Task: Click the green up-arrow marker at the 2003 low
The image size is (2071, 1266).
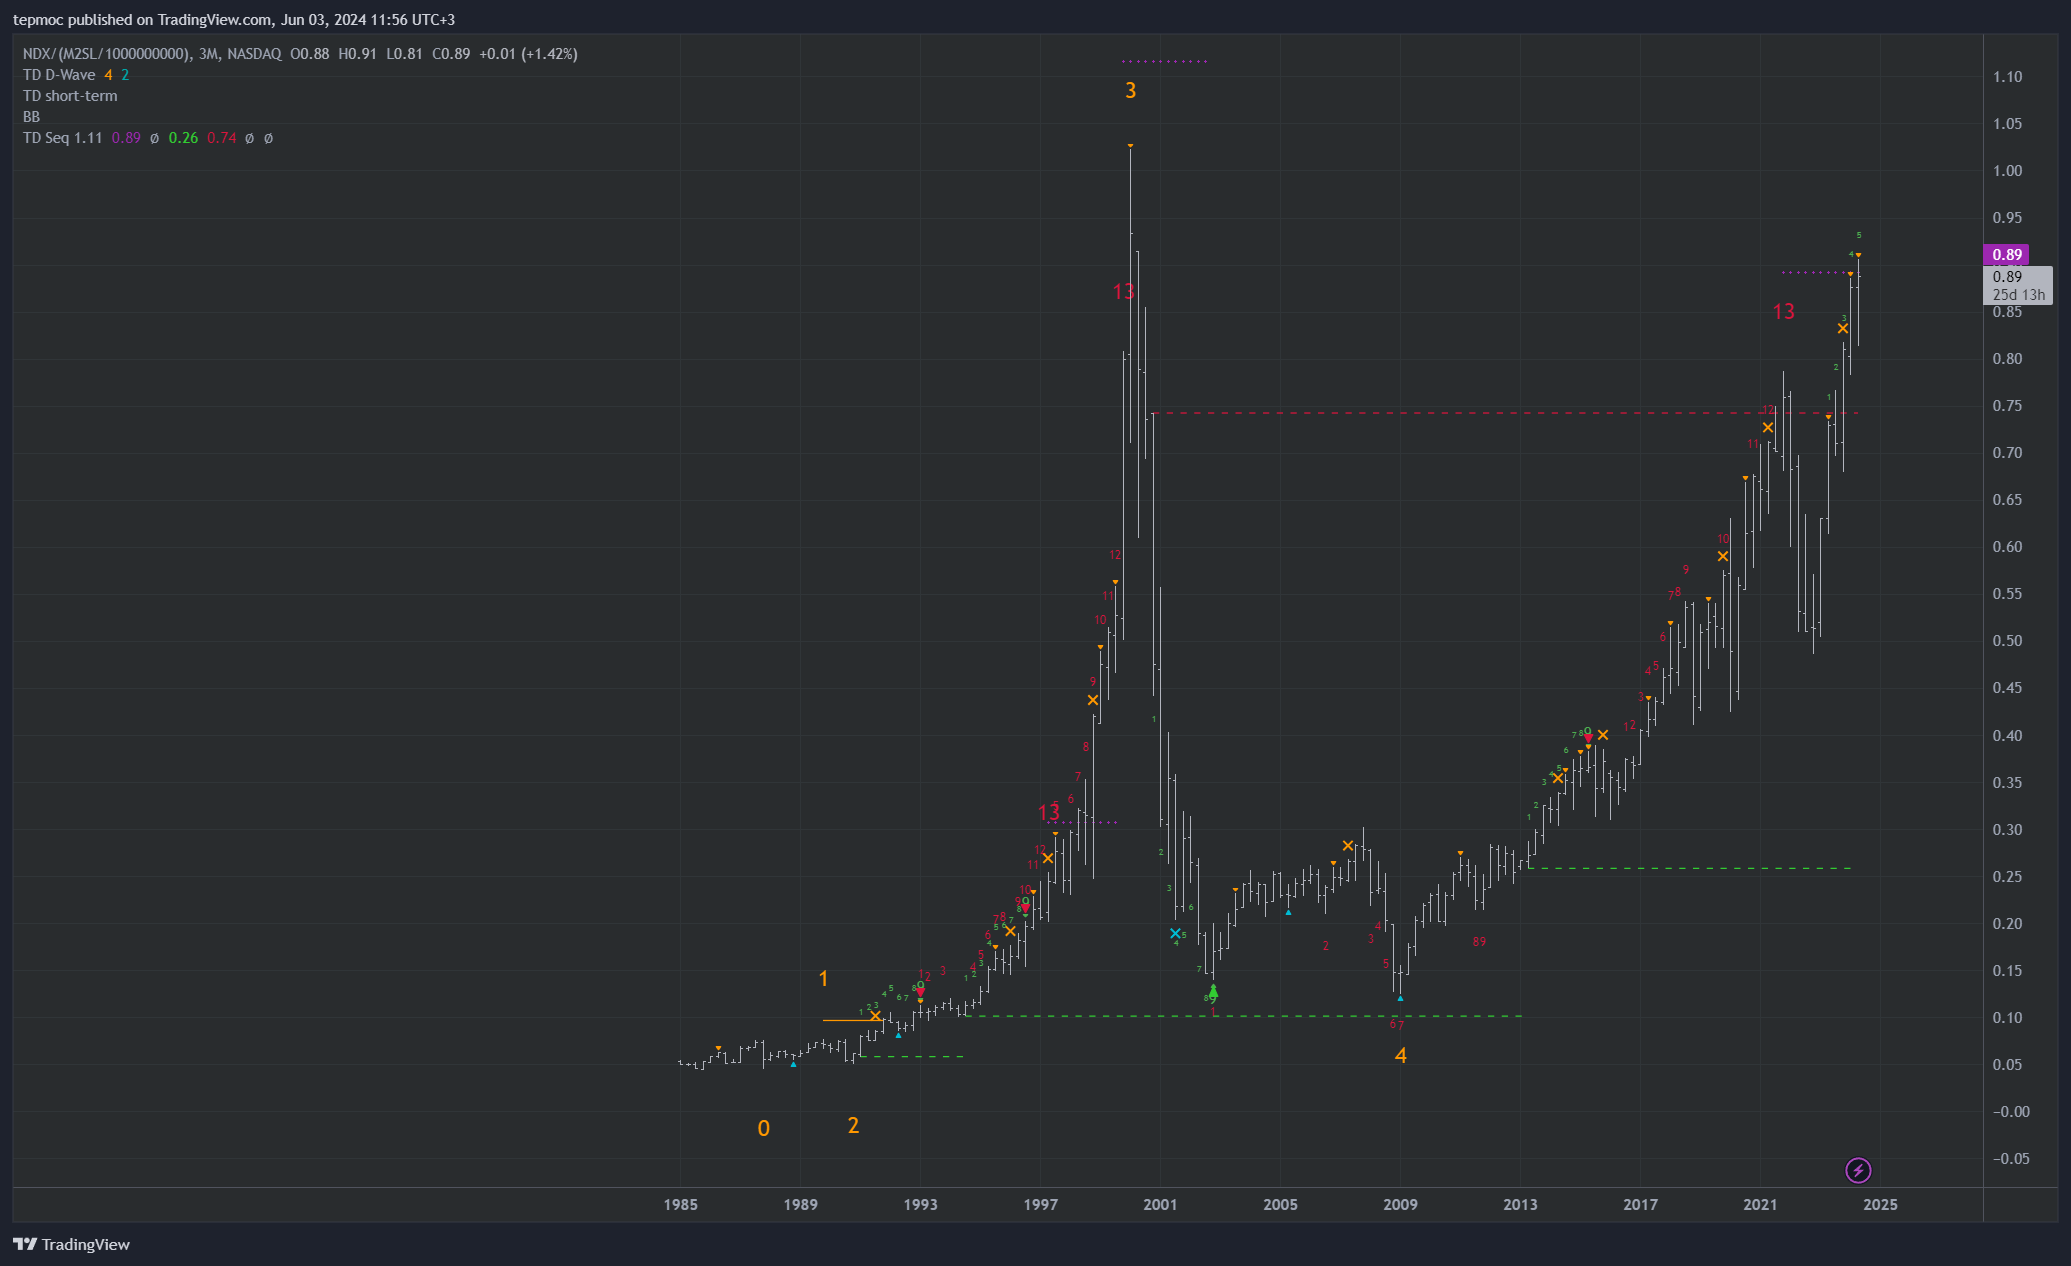Action: point(1213,992)
